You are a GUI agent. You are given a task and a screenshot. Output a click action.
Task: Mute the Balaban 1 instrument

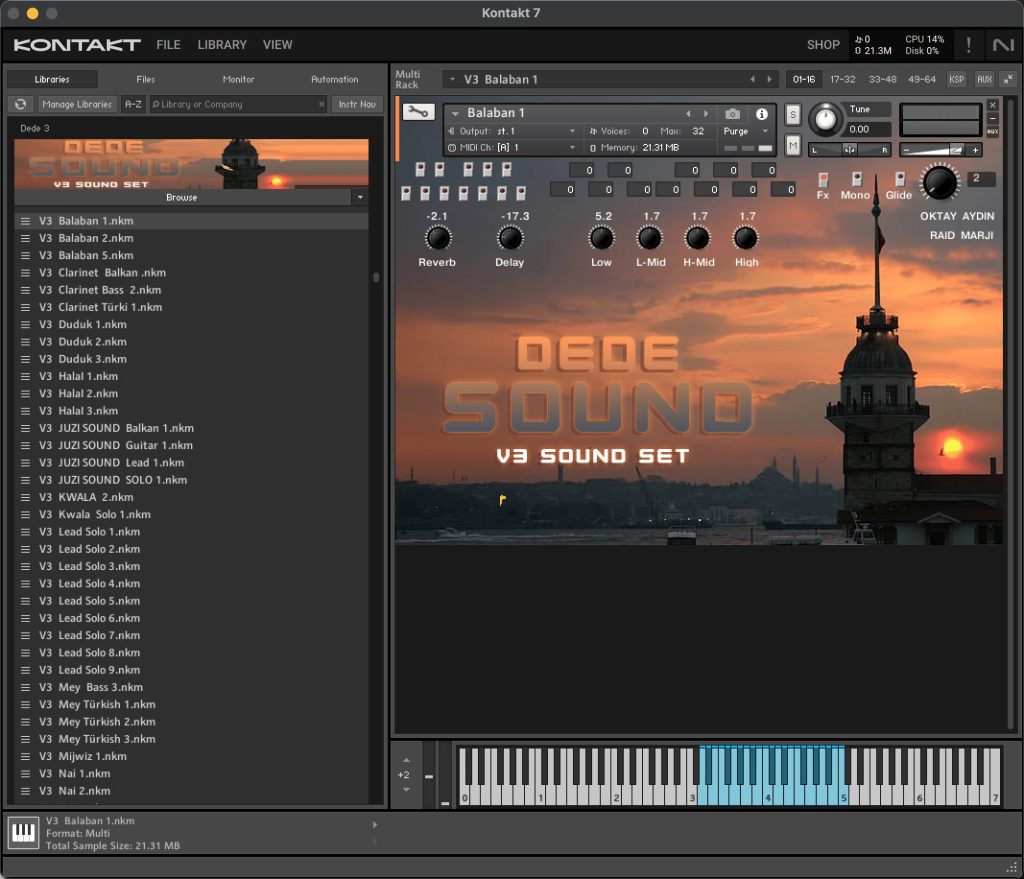pyautogui.click(x=792, y=144)
